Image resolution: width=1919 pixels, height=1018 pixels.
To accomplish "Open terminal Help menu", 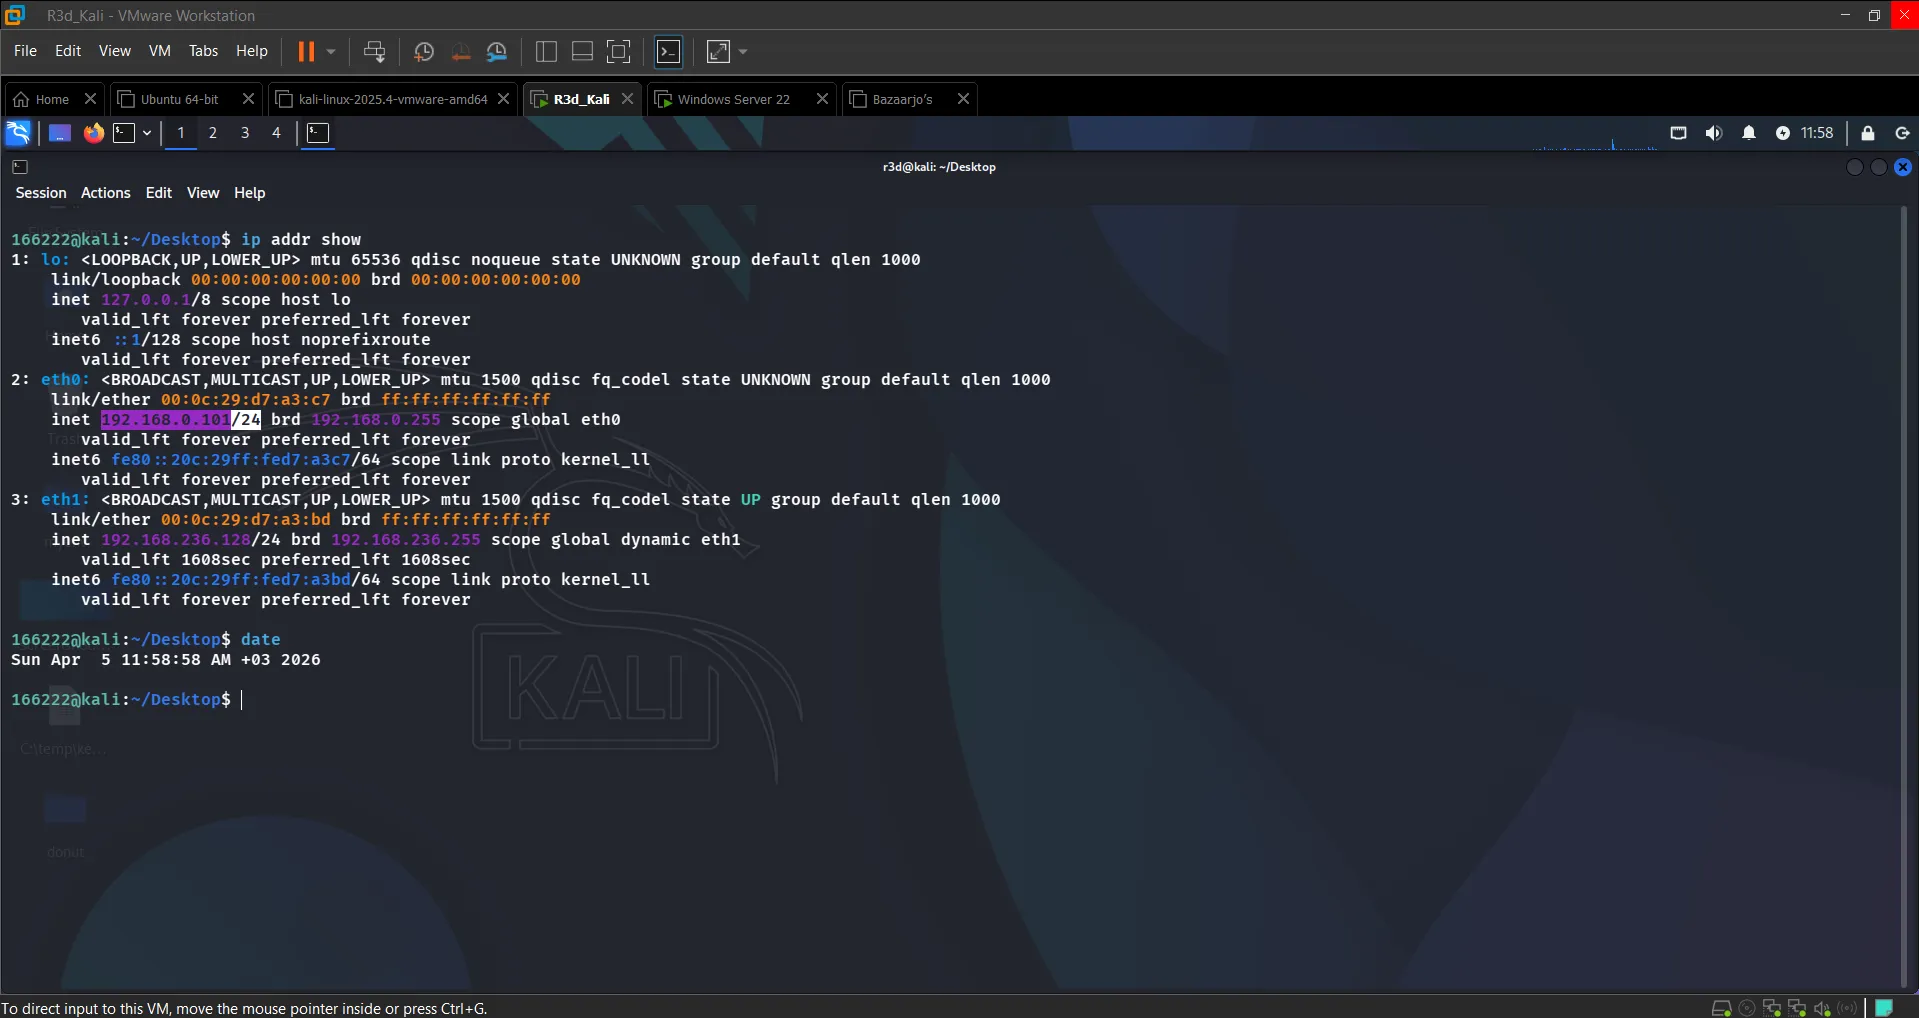I will point(250,193).
